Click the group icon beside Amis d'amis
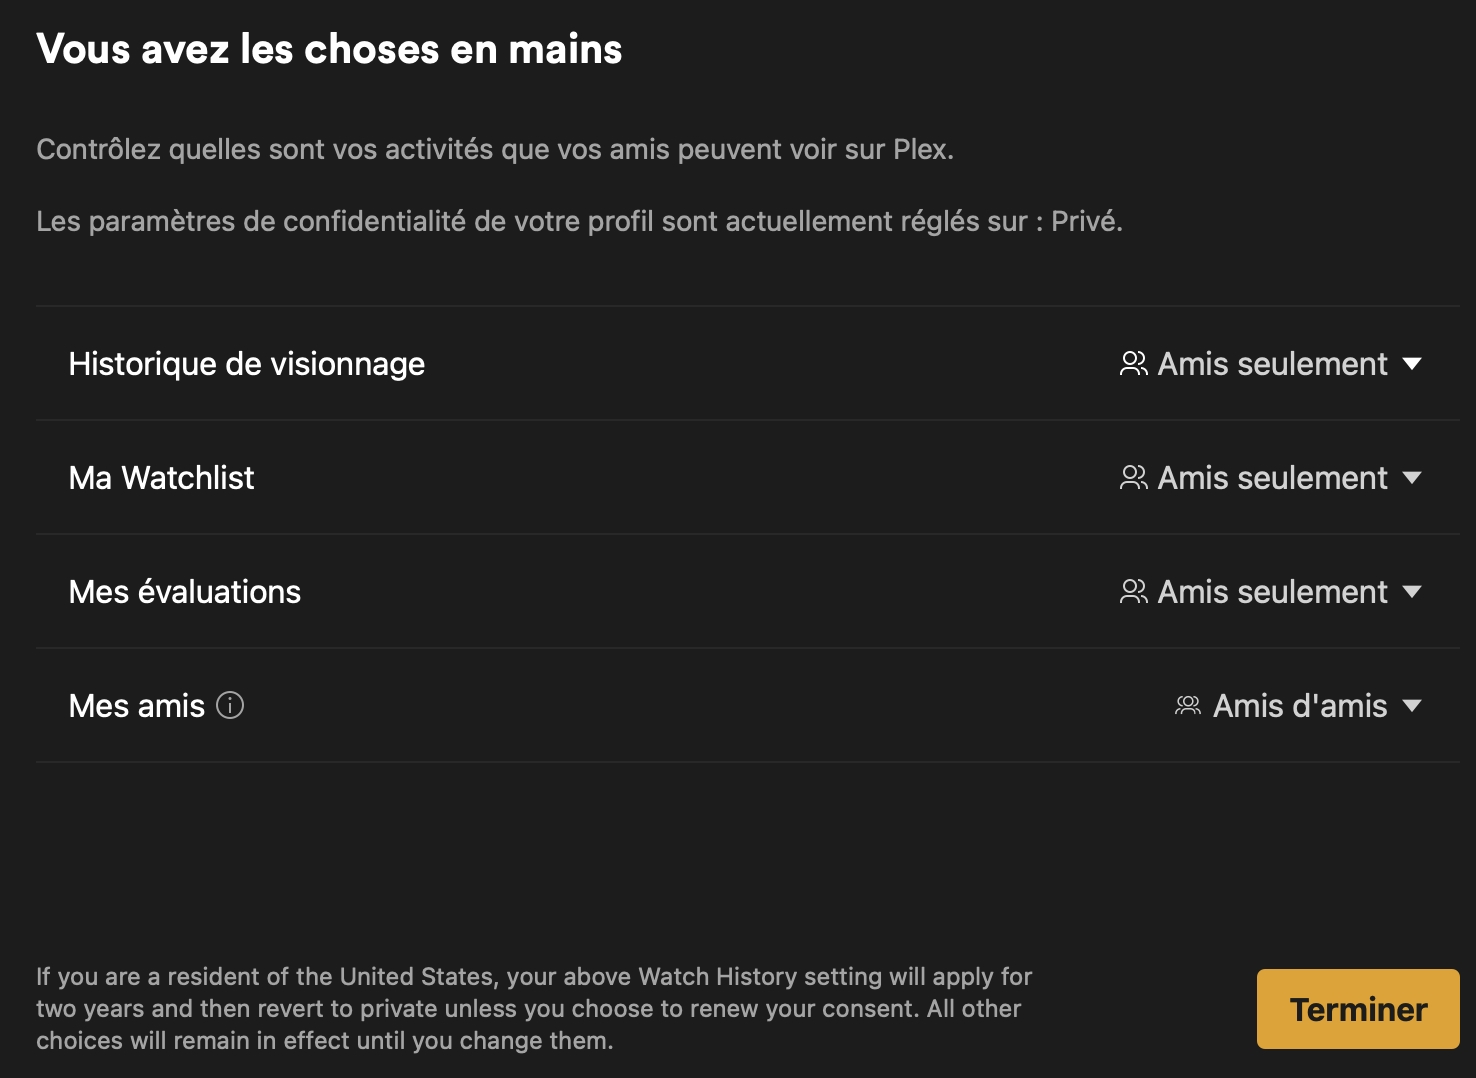This screenshot has height=1078, width=1476. click(1188, 706)
